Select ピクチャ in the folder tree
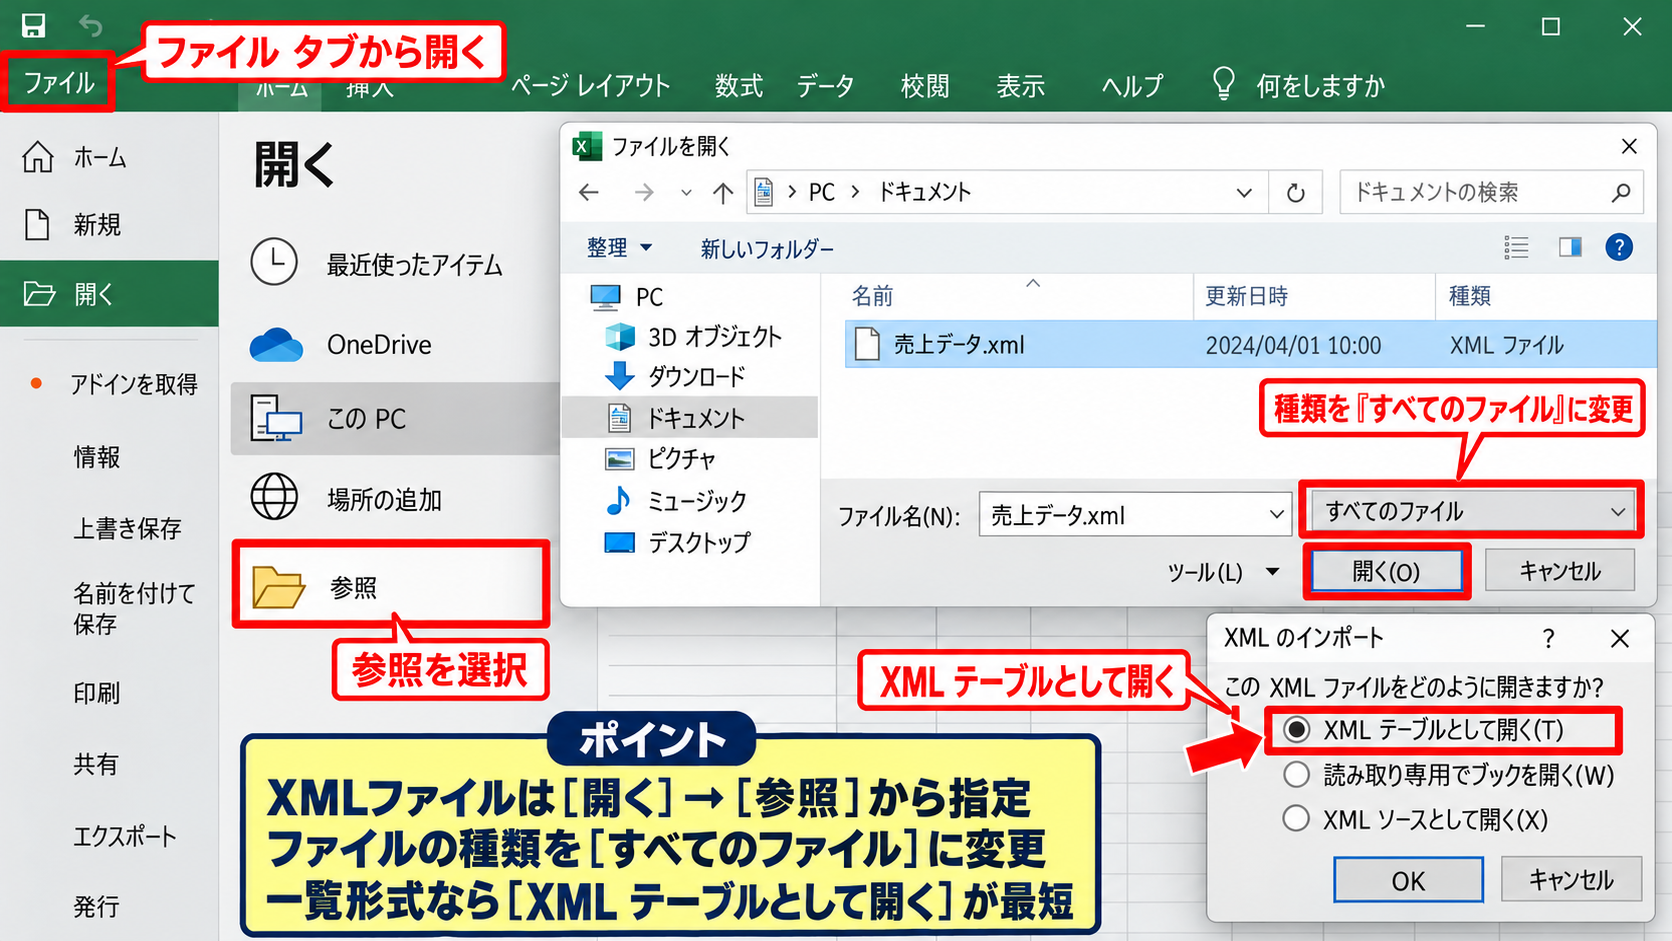Image resolution: width=1672 pixels, height=941 pixels. click(x=681, y=458)
